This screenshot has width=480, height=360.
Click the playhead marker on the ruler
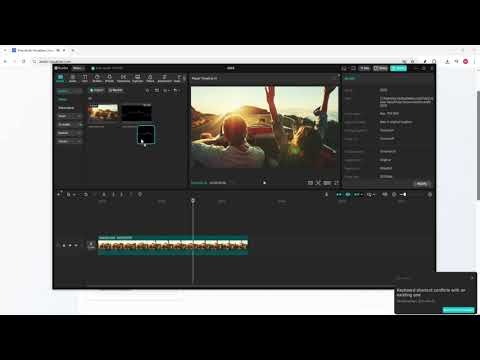193,201
